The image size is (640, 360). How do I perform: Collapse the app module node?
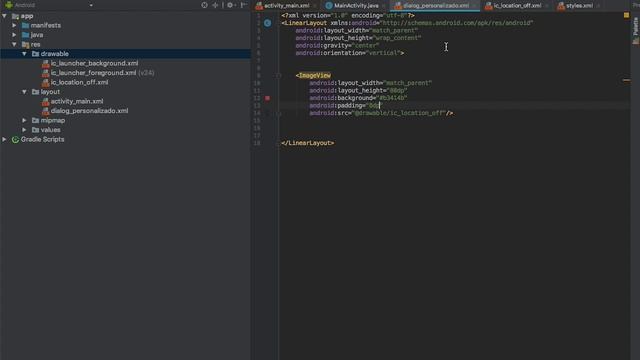click(x=4, y=16)
